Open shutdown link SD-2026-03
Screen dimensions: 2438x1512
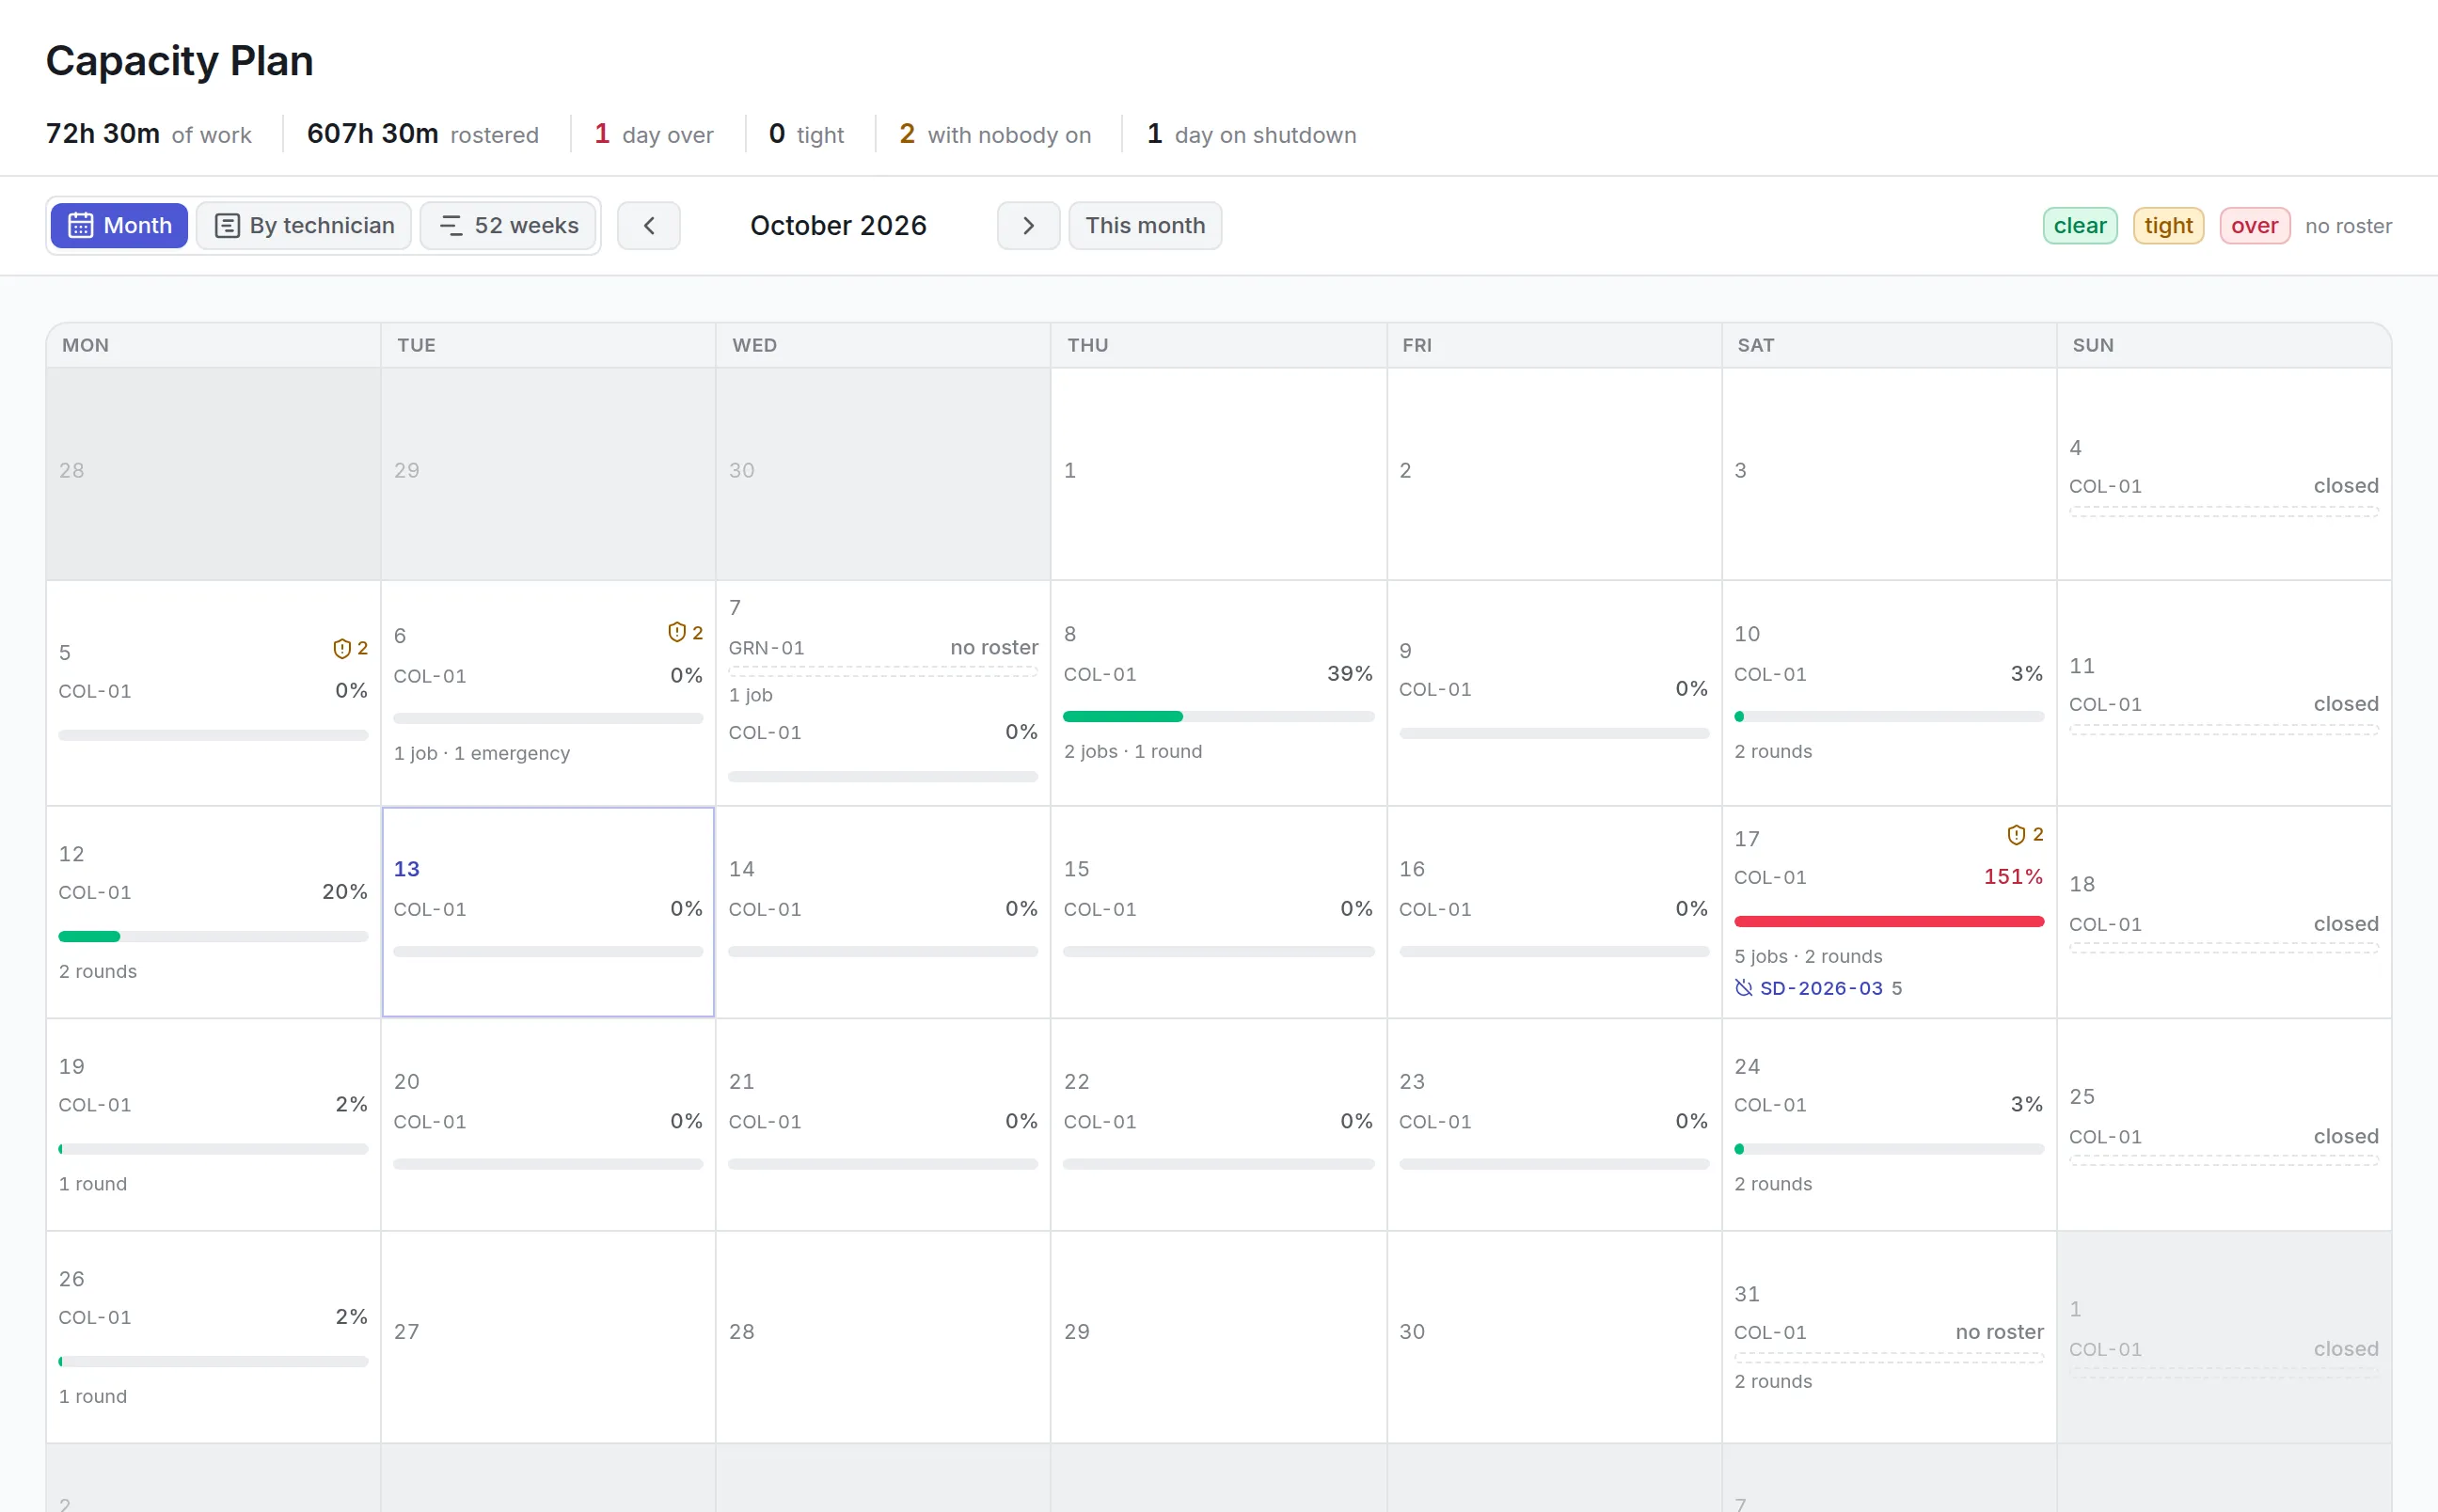pyautogui.click(x=1820, y=988)
